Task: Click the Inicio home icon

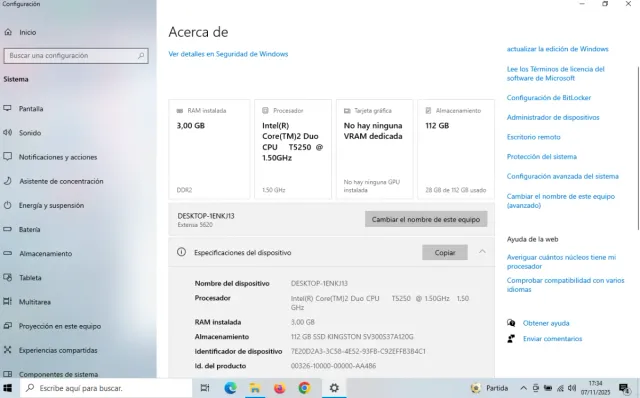Action: 8,32
